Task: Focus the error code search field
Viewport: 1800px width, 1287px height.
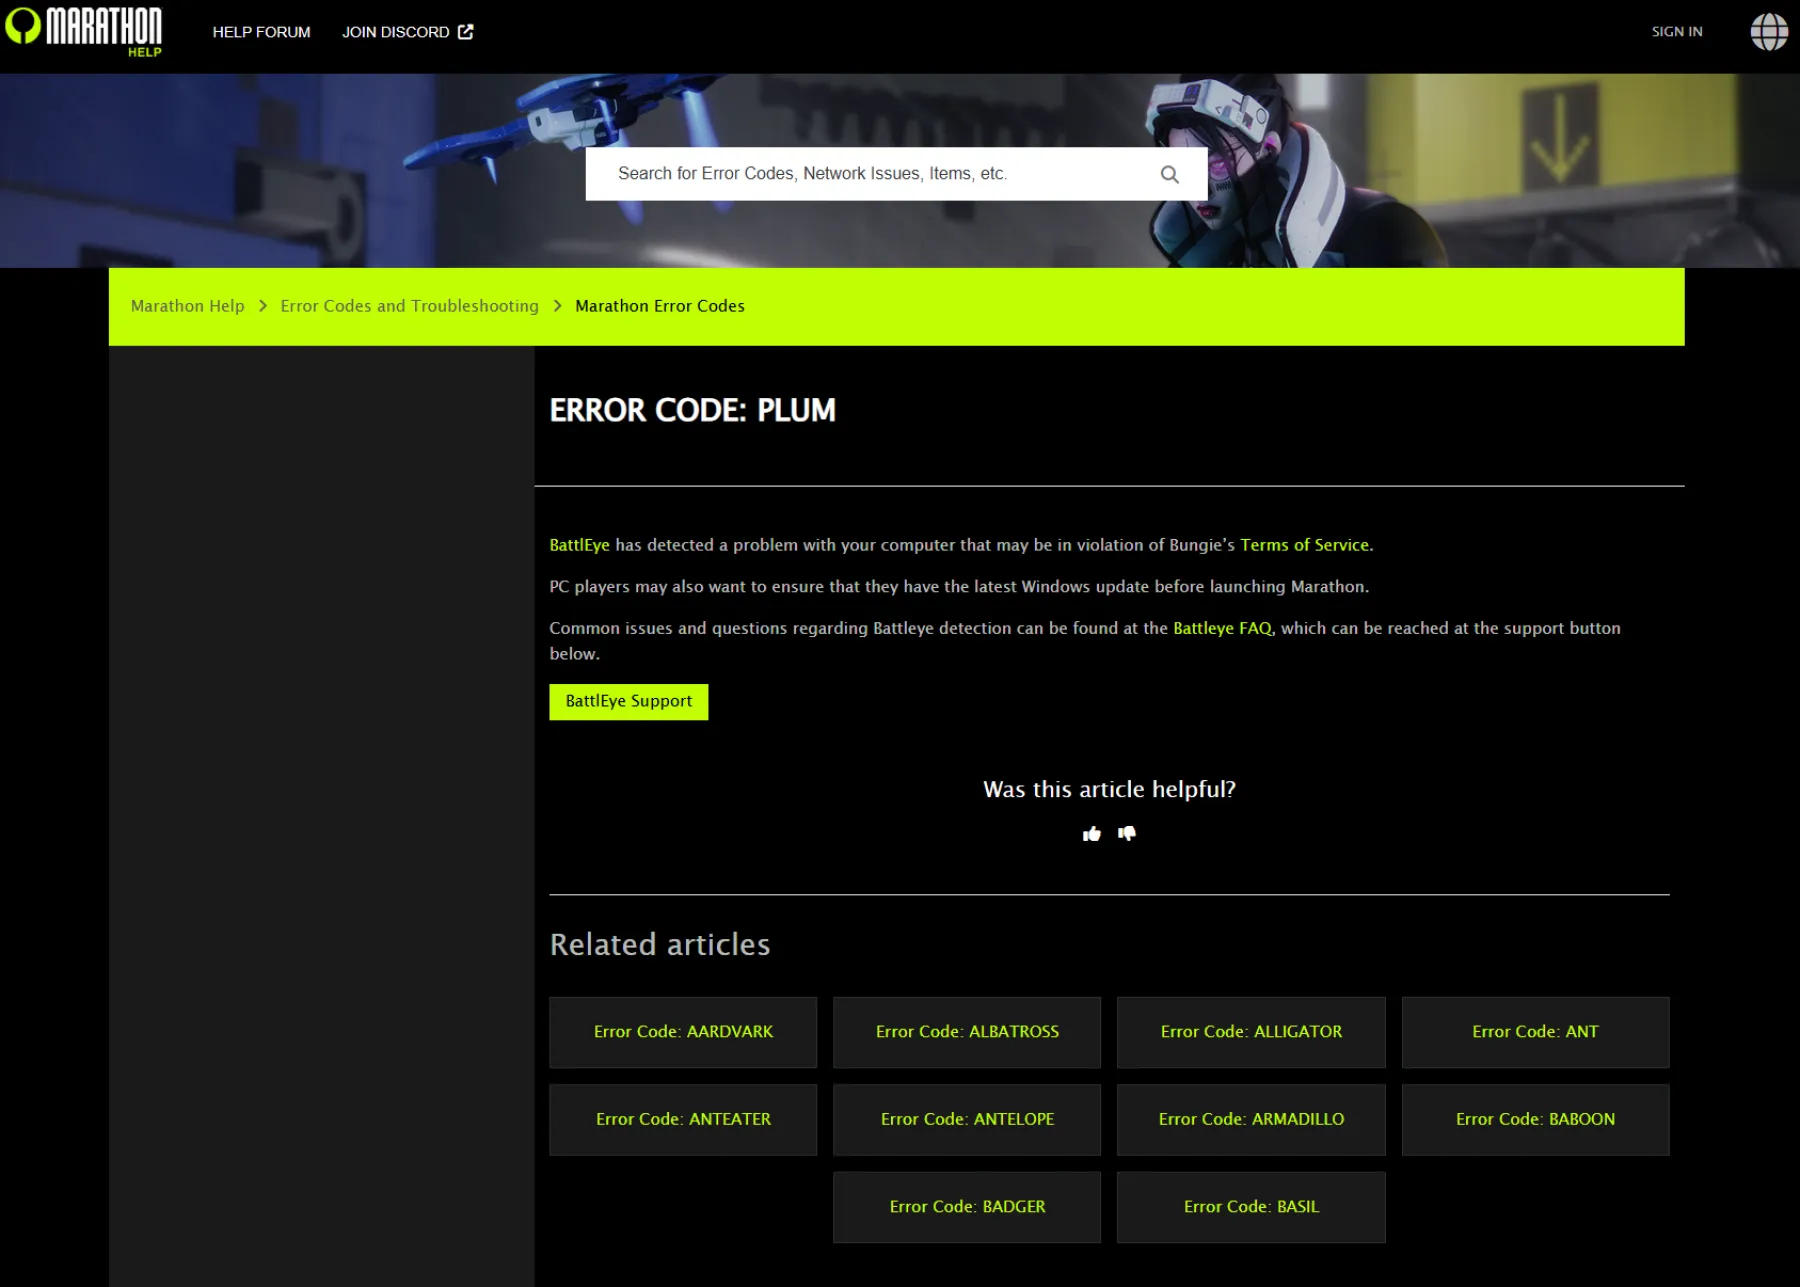Action: point(870,174)
